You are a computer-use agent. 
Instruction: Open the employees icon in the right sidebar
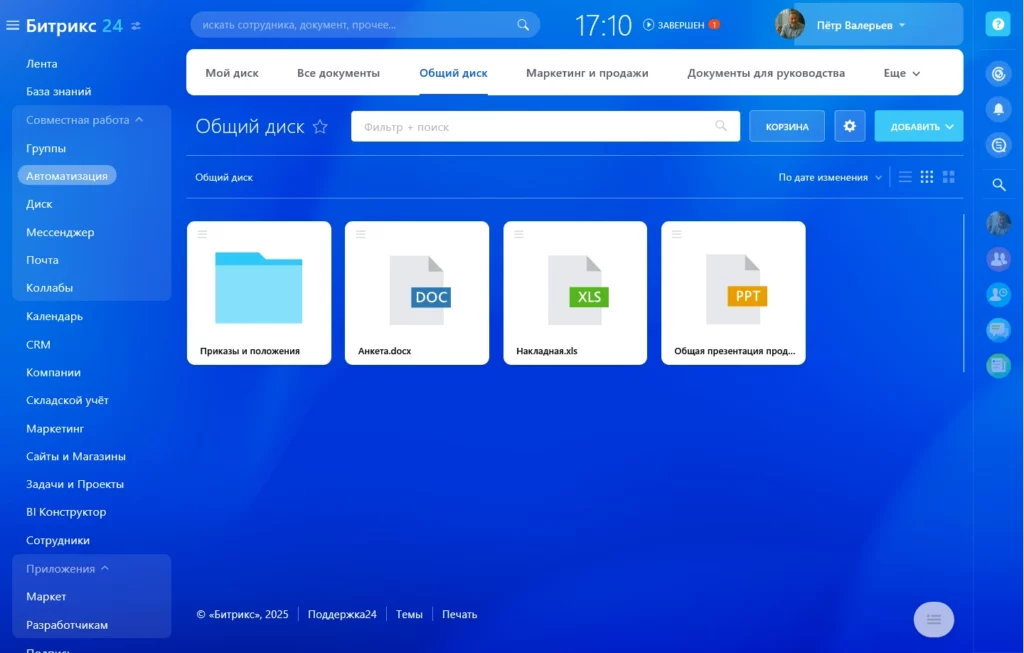998,259
